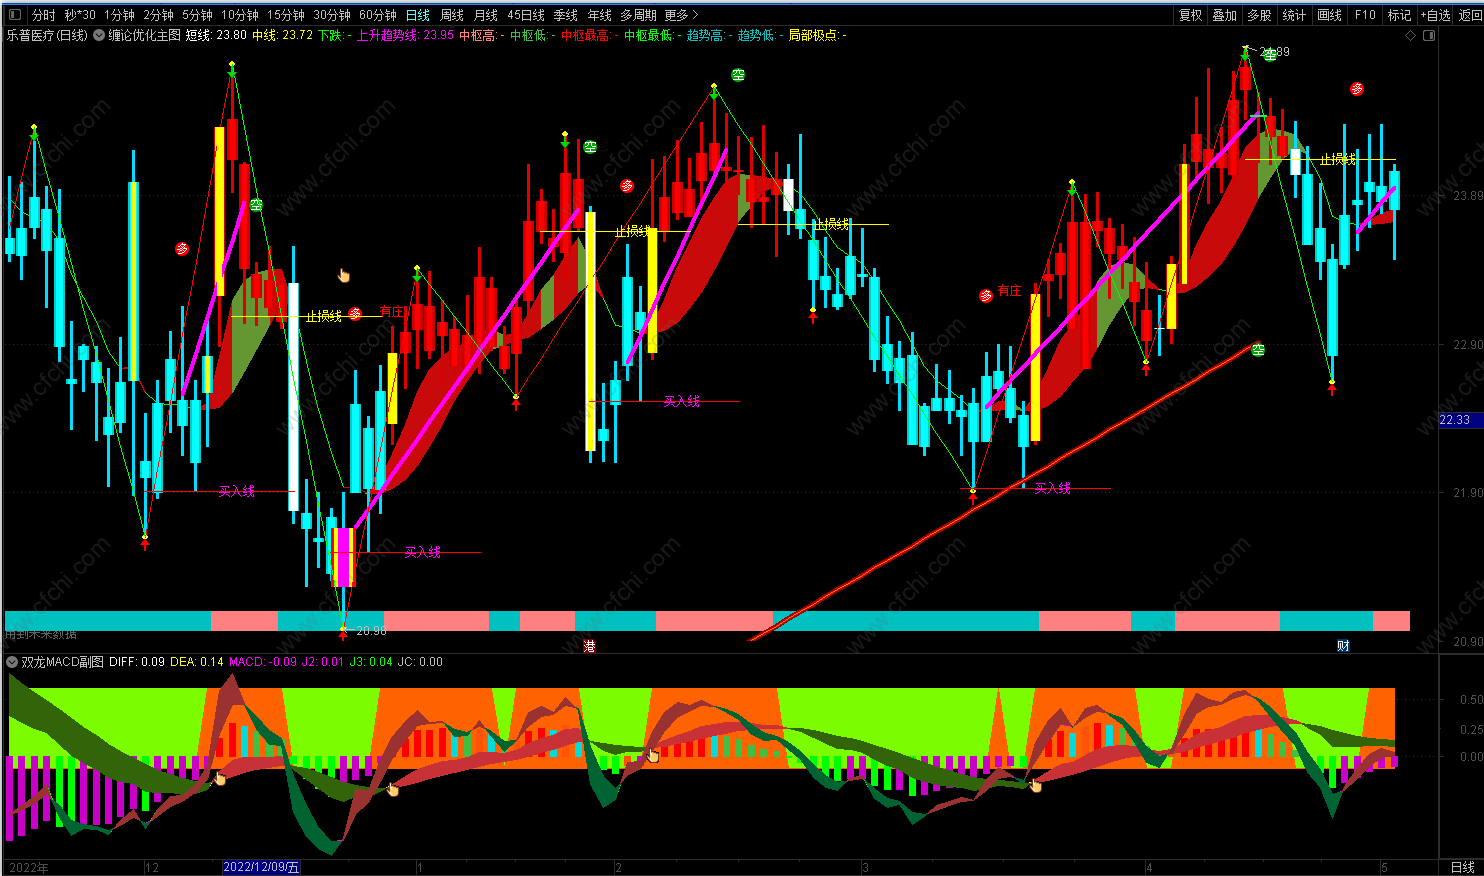Image resolution: width=1484 pixels, height=876 pixels.
Task: Click the hand pointer icon in main chart
Action: pos(344,275)
